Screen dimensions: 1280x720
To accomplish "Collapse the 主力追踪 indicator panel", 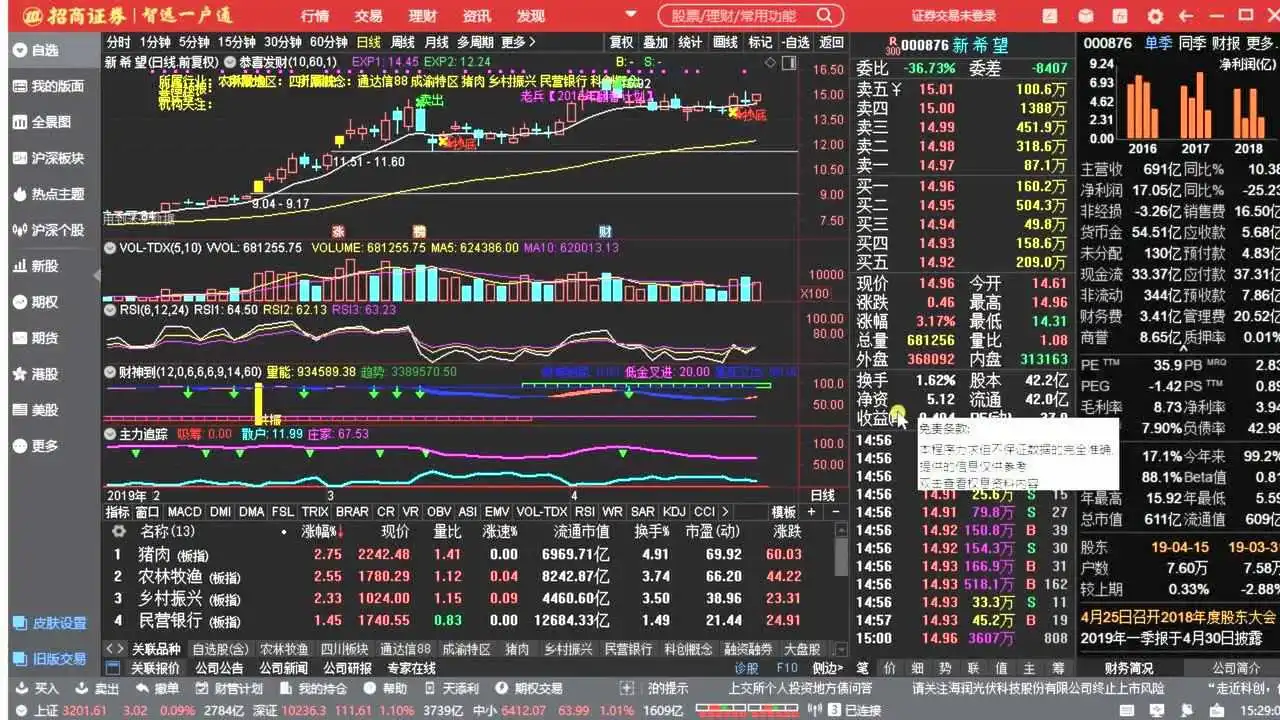I will tap(110, 434).
